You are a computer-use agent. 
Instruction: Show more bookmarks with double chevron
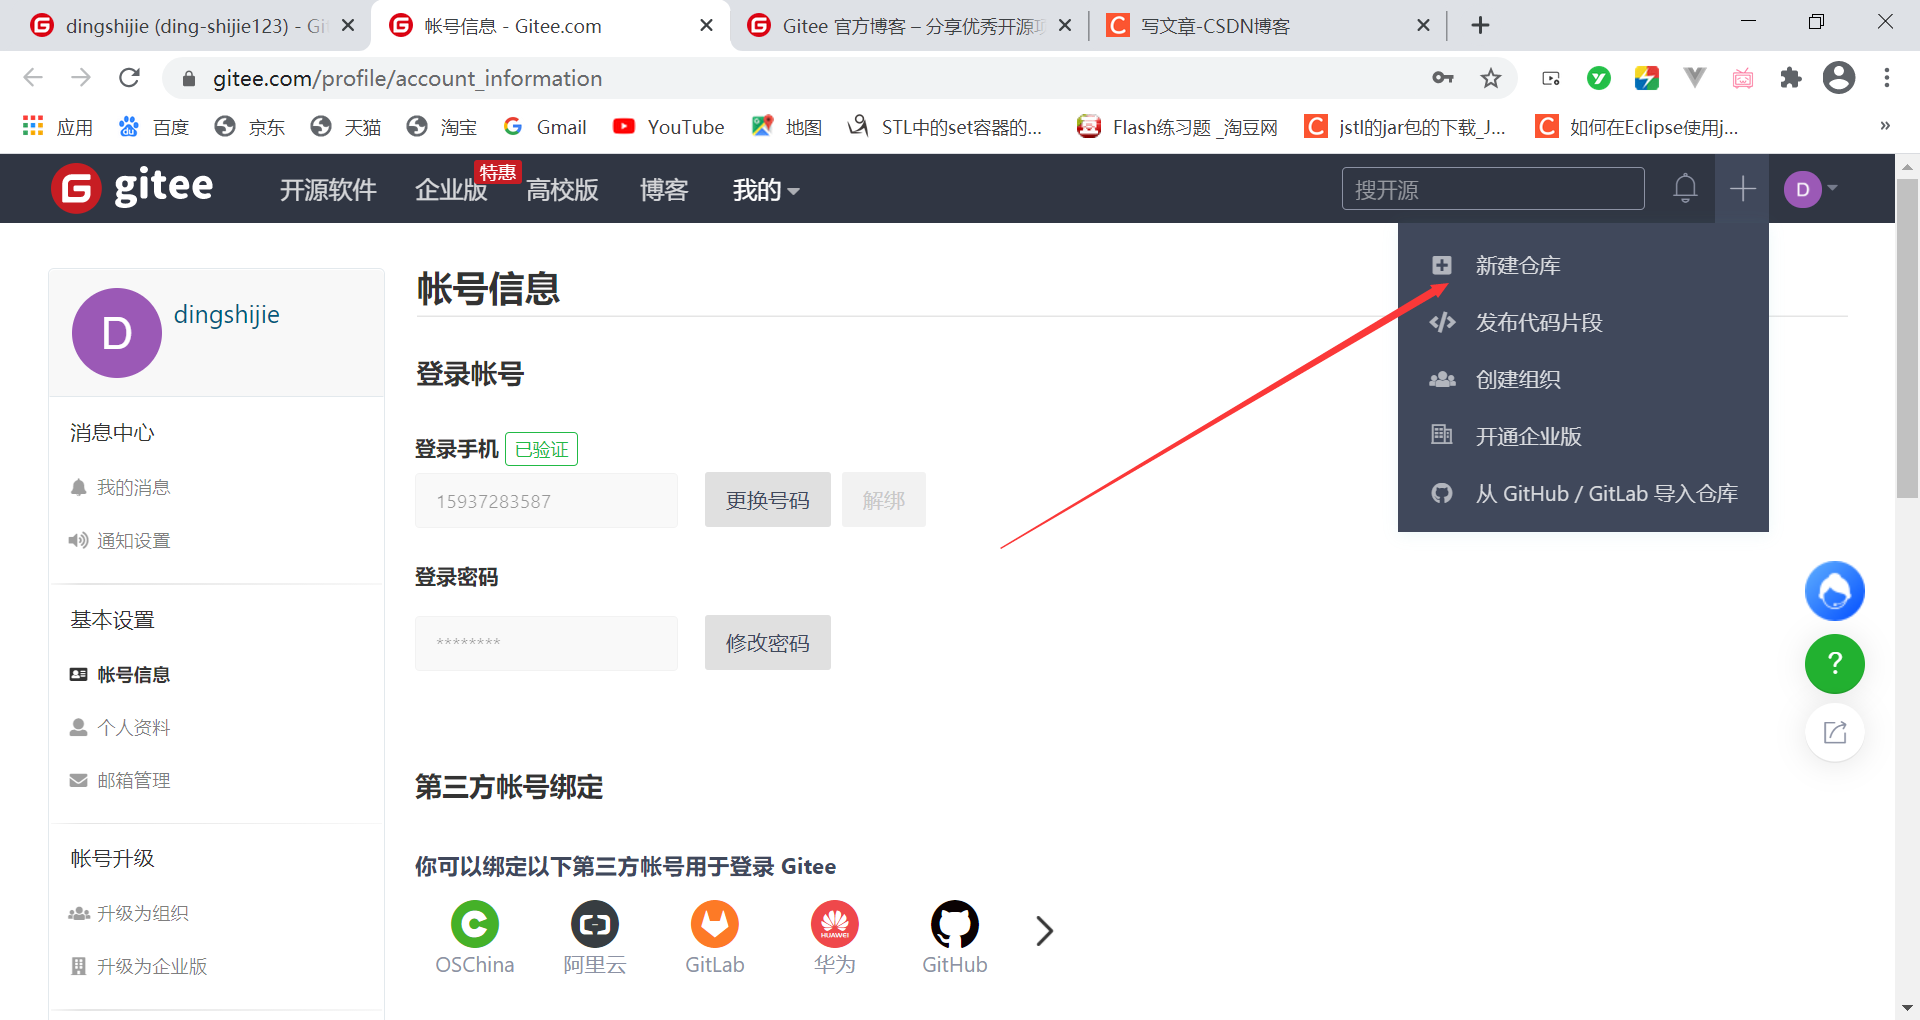(1885, 126)
